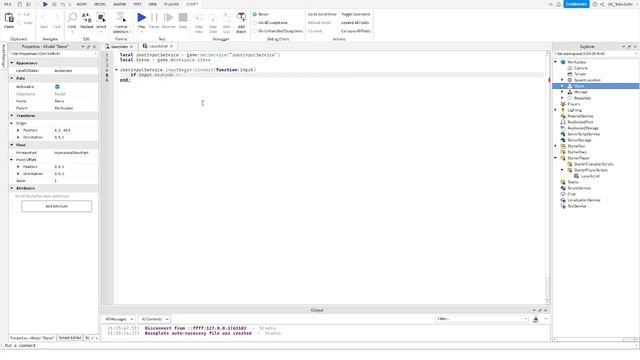Click Go to Script Error action
This screenshot has width=640, height=360.
coord(322,14)
